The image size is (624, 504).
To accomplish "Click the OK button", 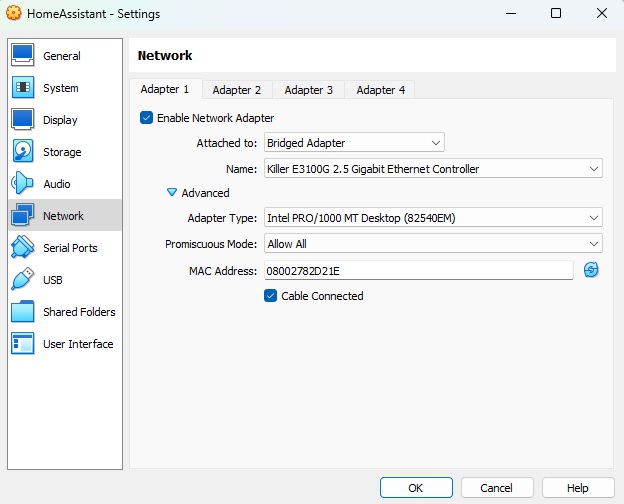I will coord(416,488).
